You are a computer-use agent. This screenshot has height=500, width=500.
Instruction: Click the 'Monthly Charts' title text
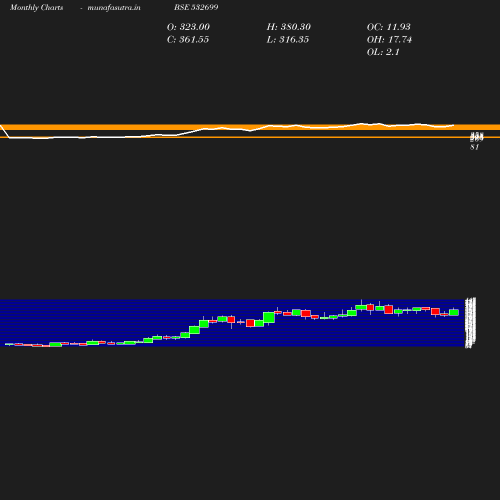coord(36,7)
